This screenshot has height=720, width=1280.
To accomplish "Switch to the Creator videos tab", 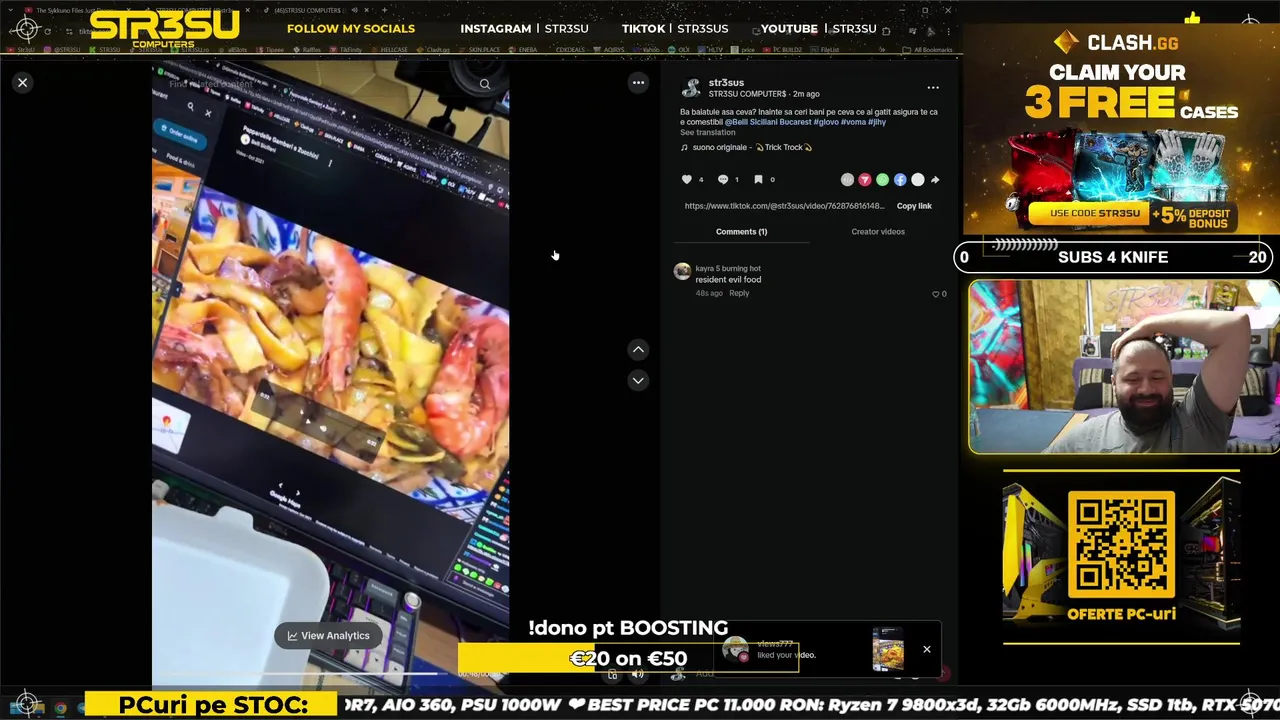I will pyautogui.click(x=878, y=232).
